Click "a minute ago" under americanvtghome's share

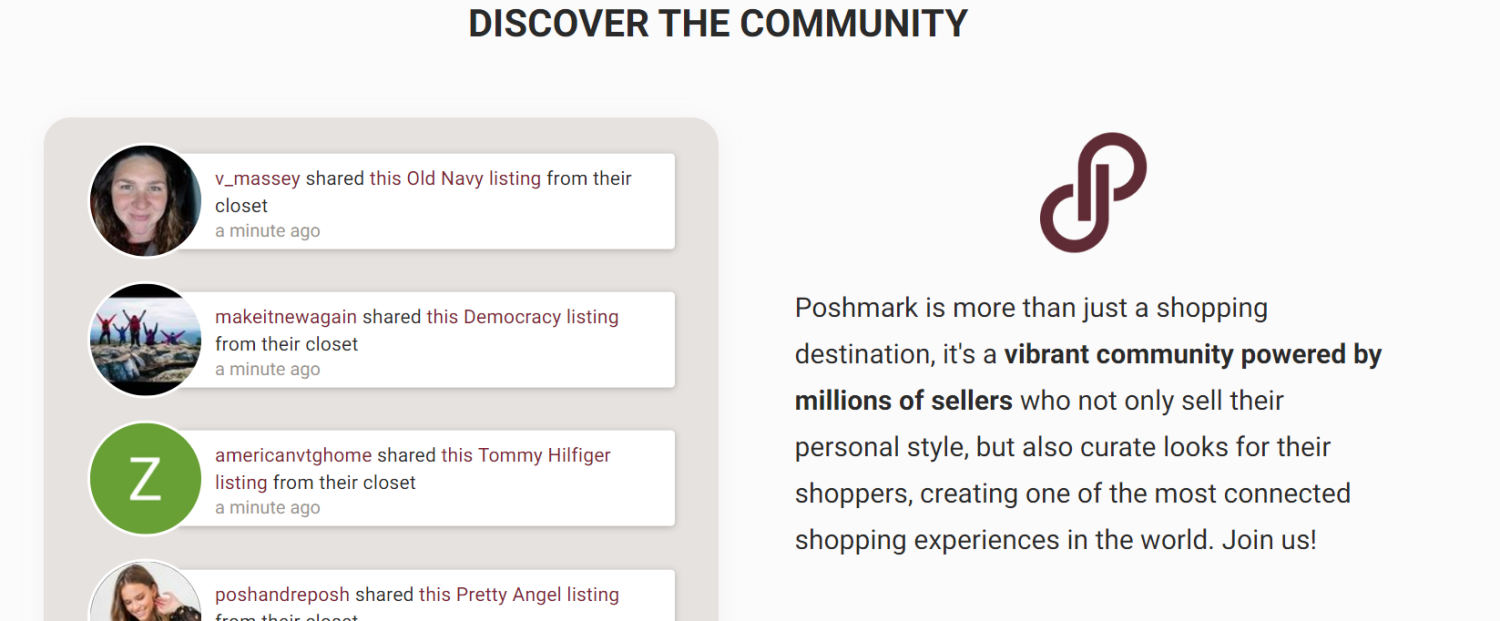pyautogui.click(x=268, y=508)
